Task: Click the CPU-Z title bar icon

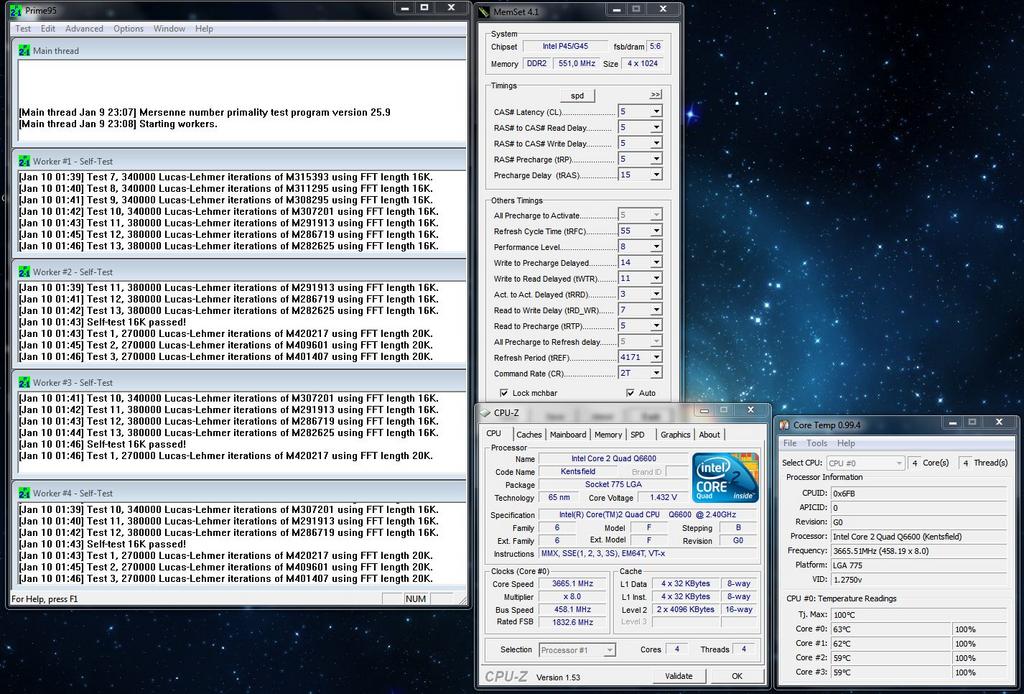Action: pos(485,413)
